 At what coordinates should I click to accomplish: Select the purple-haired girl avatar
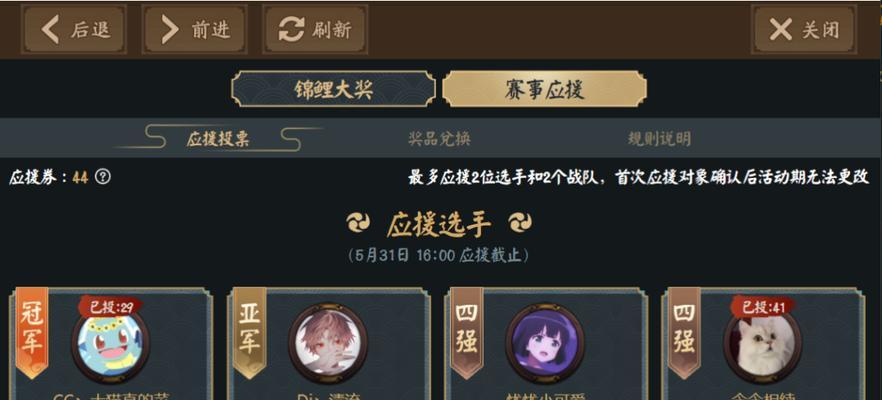tap(545, 343)
